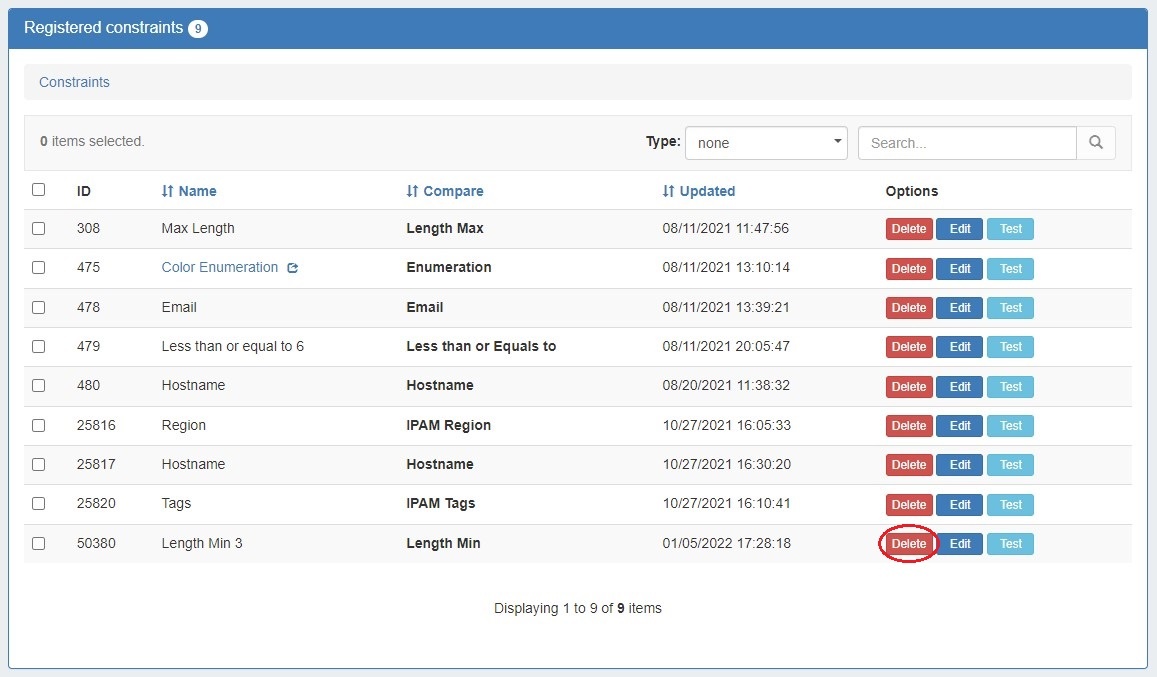Open external link icon beside Color Enumeration
Viewport: 1157px width, 677px height.
click(x=293, y=268)
